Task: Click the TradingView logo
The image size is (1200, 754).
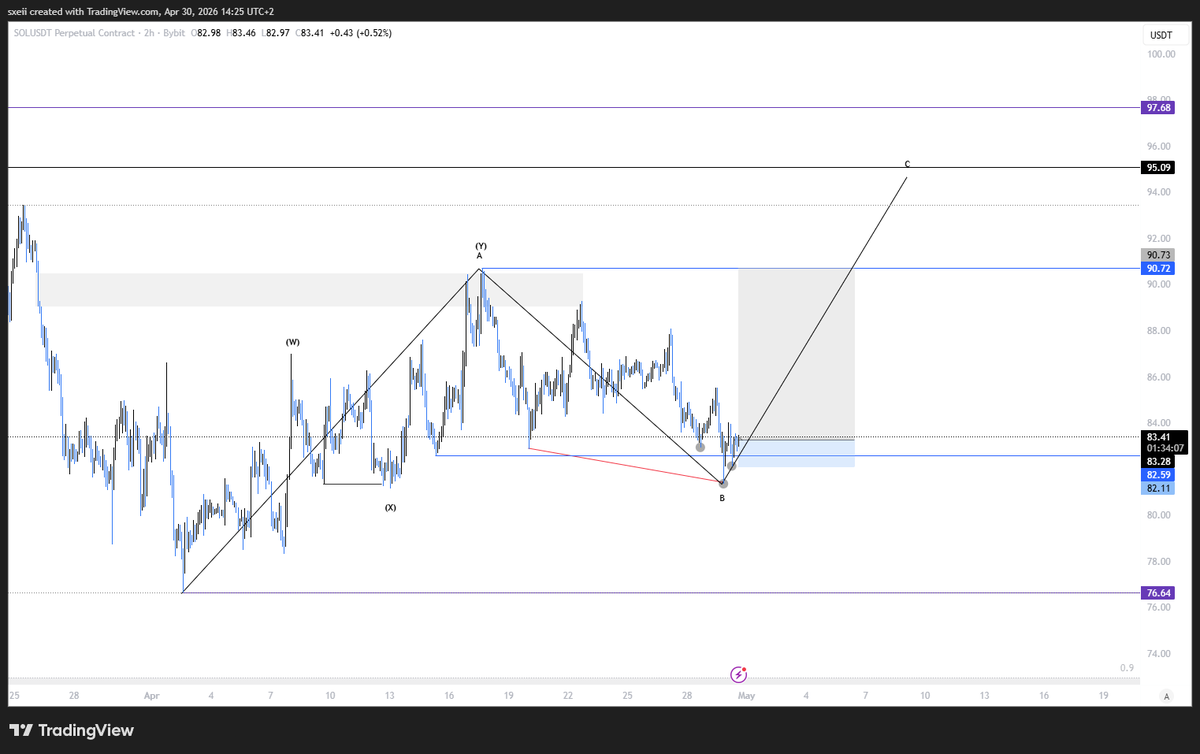Action: [x=72, y=730]
